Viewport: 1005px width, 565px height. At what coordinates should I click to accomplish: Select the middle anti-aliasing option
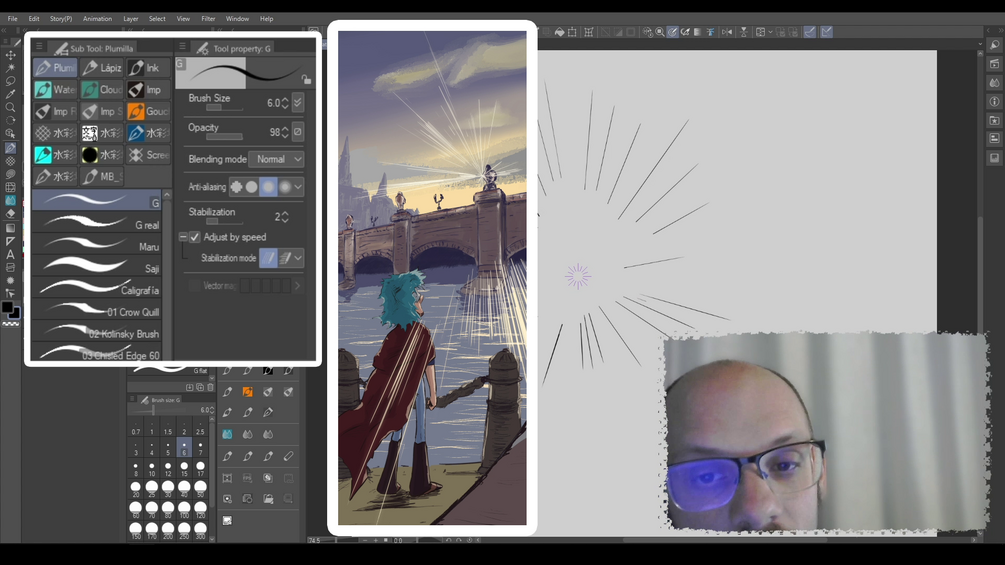[x=268, y=187]
